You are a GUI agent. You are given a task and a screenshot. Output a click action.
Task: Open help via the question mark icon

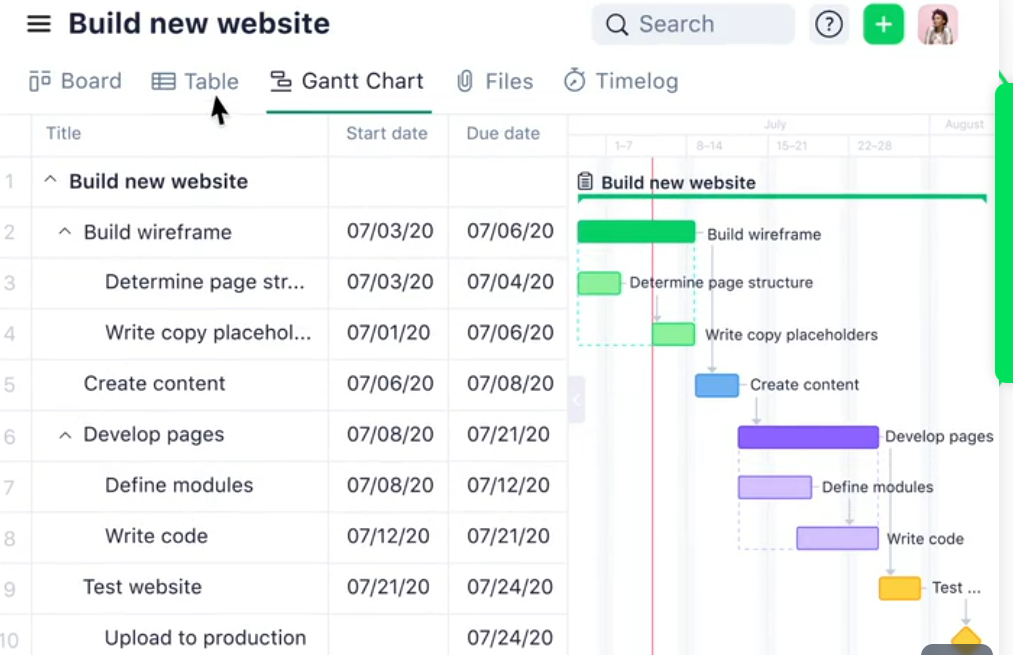pos(829,24)
